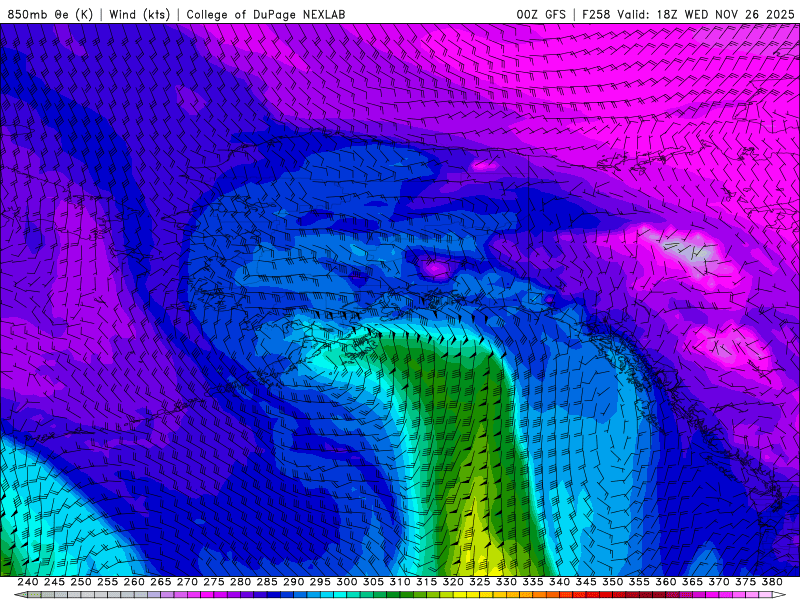Click the 255 value on color scale
Screen dimensions: 800x600
107,582
